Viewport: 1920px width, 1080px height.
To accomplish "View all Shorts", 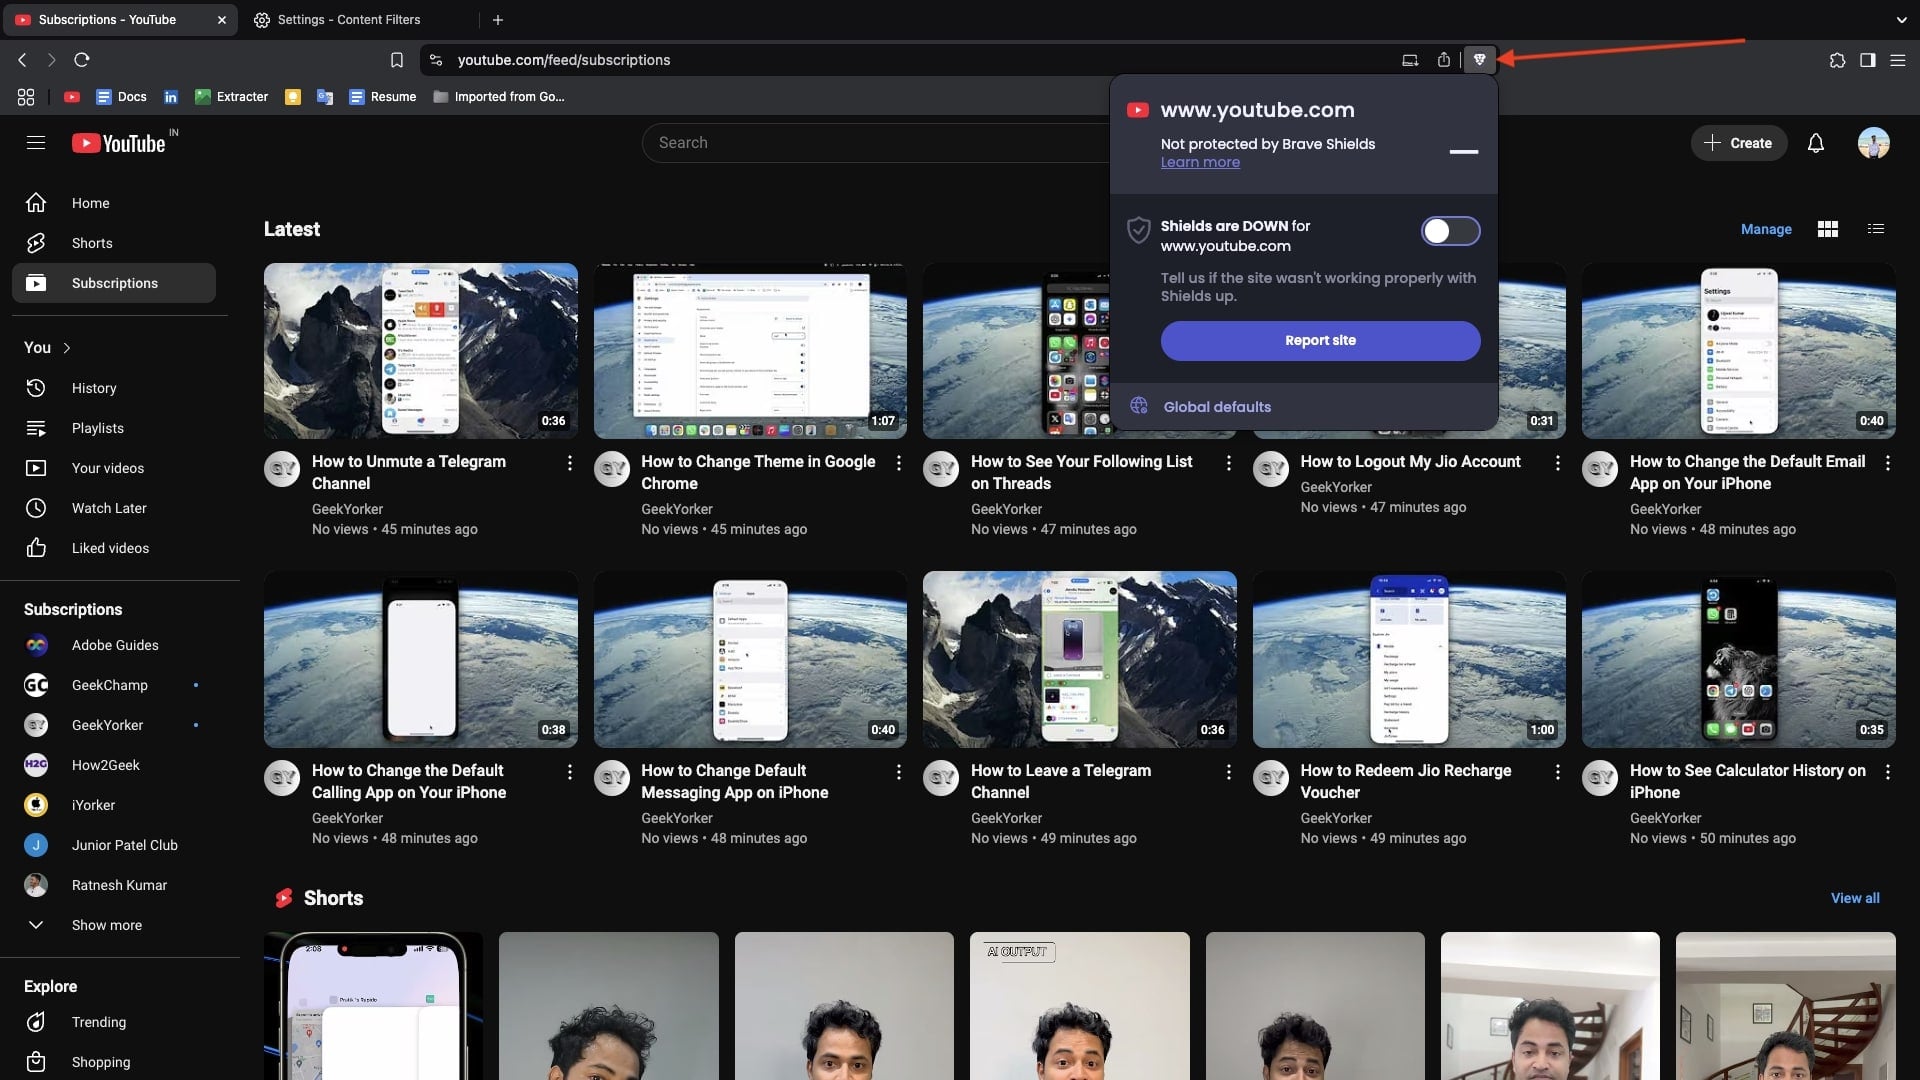I will [1855, 897].
